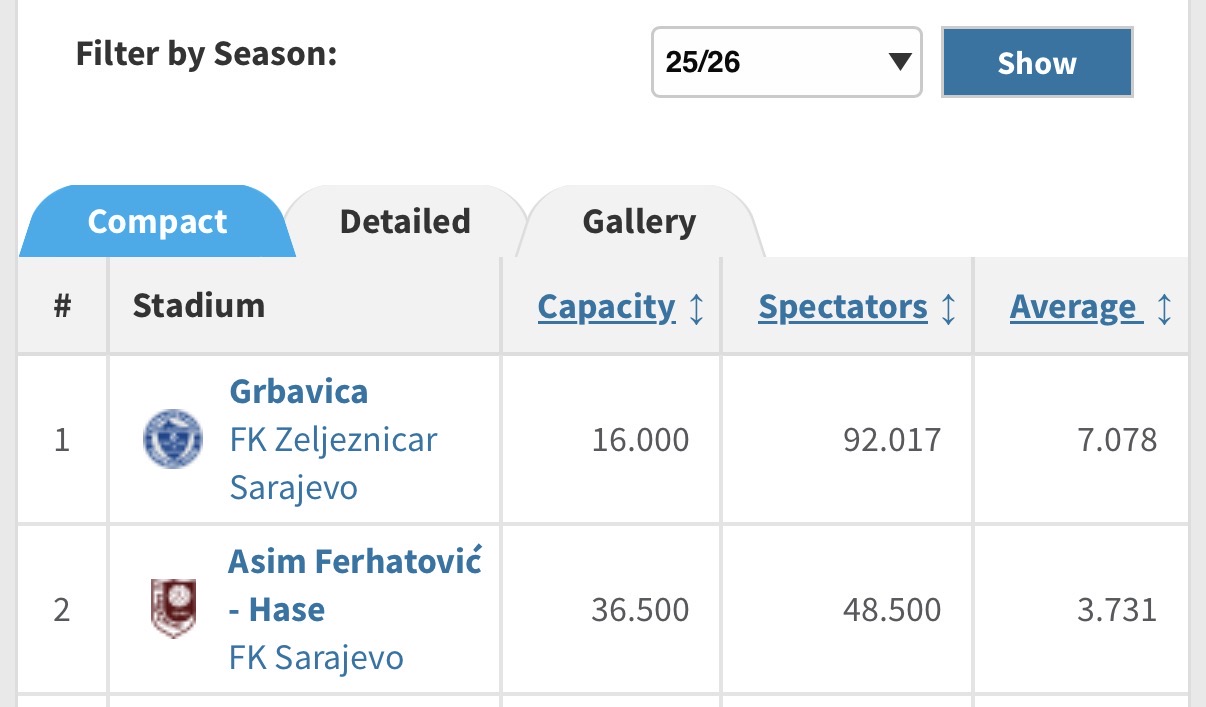The width and height of the screenshot is (1206, 707).
Task: Open the FK Zeljeznicar Sarajevo club link
Action: 333,463
